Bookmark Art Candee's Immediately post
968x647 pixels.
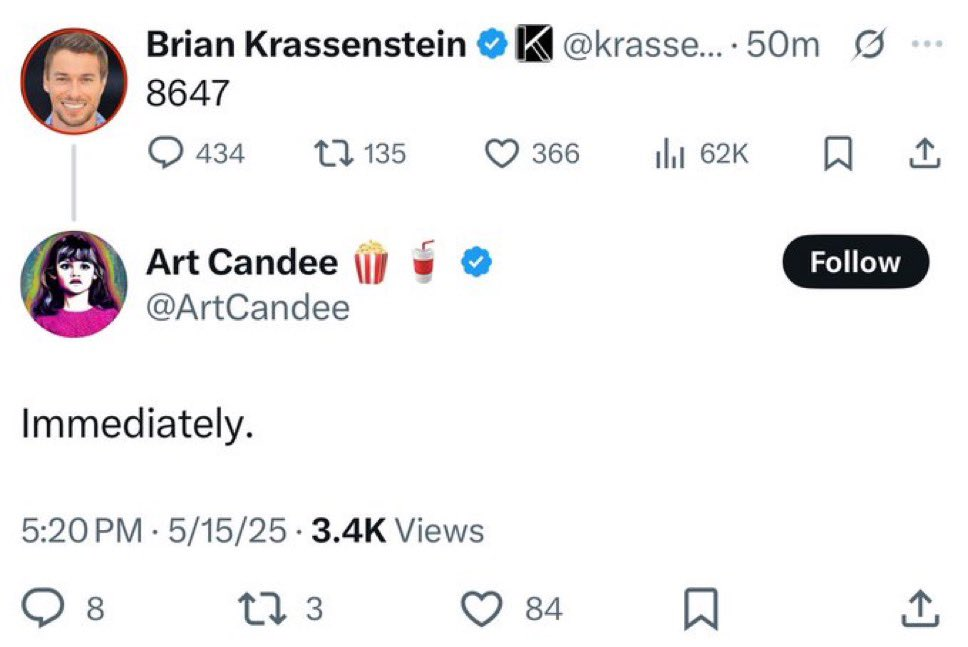click(701, 608)
